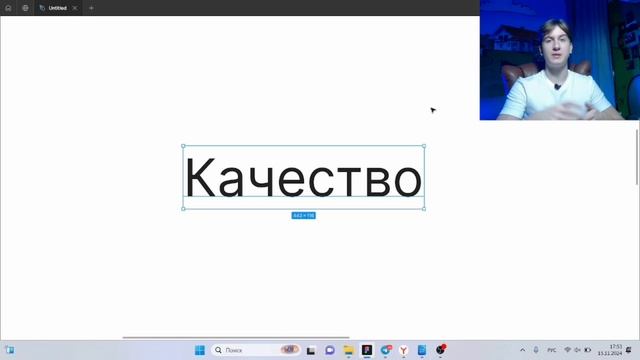Click the taskbar Поиск search box
Image resolution: width=640 pixels, height=360 pixels.
[x=256, y=350]
